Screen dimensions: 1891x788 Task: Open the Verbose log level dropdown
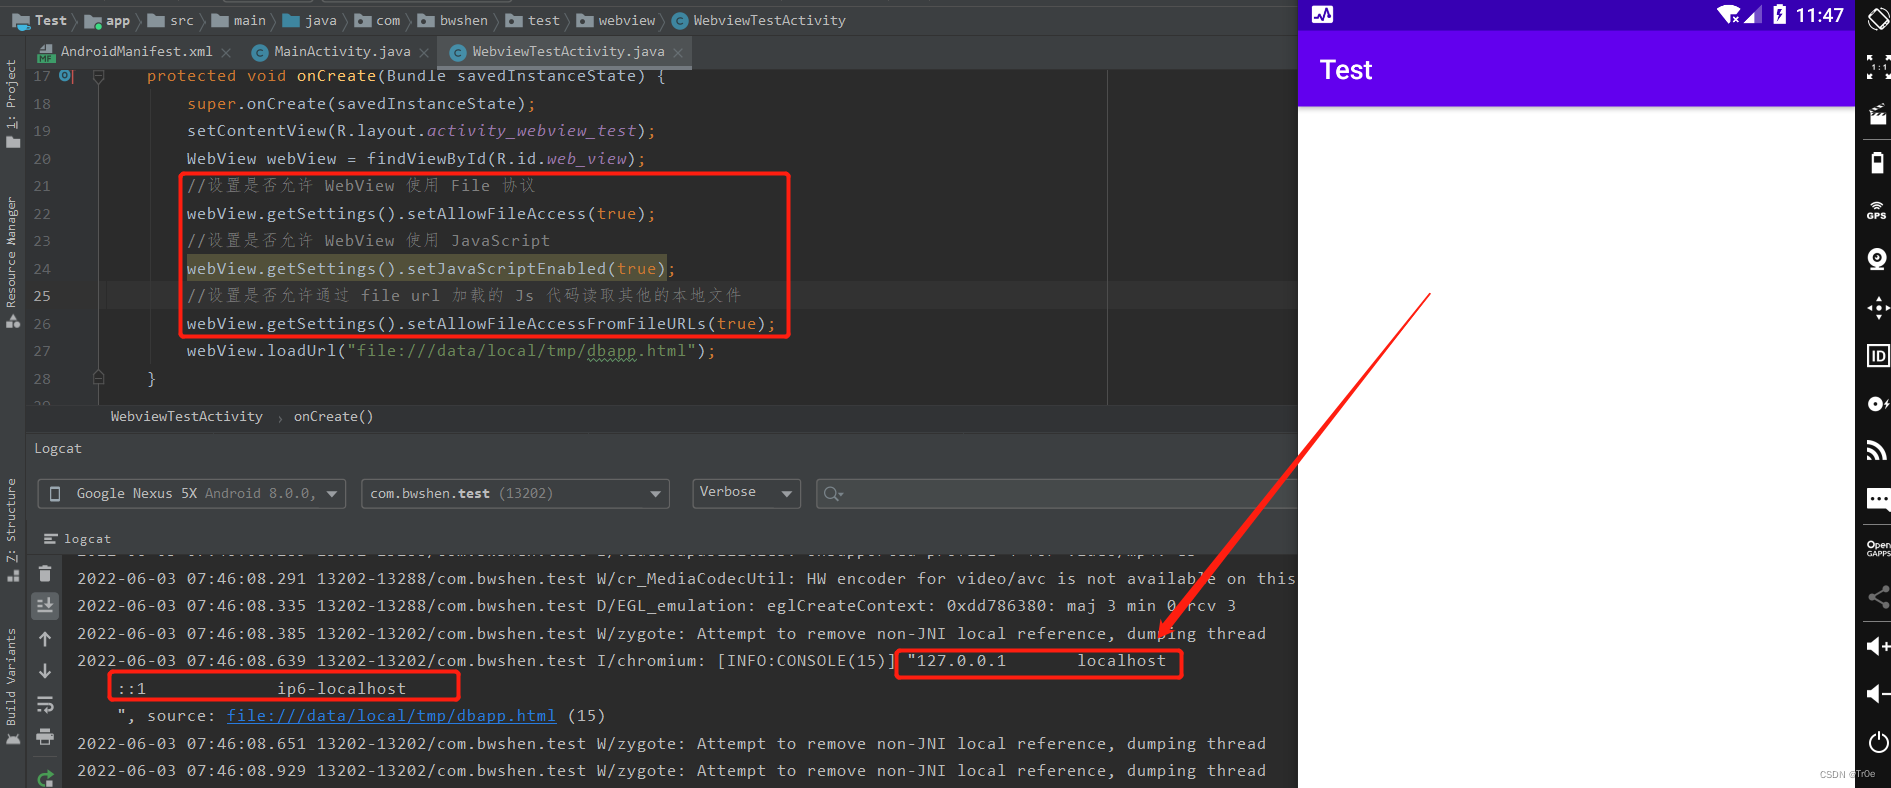(746, 493)
